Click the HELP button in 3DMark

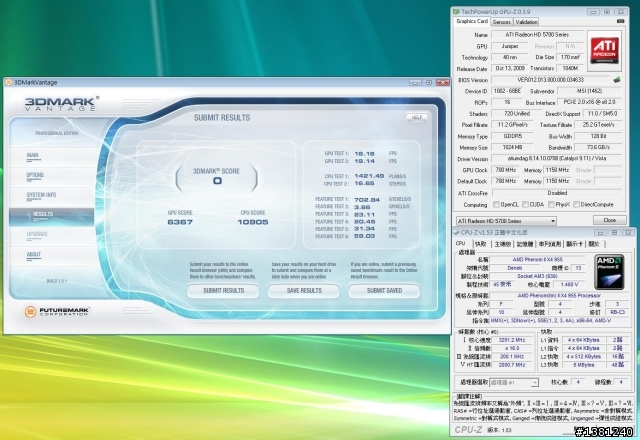(417, 118)
